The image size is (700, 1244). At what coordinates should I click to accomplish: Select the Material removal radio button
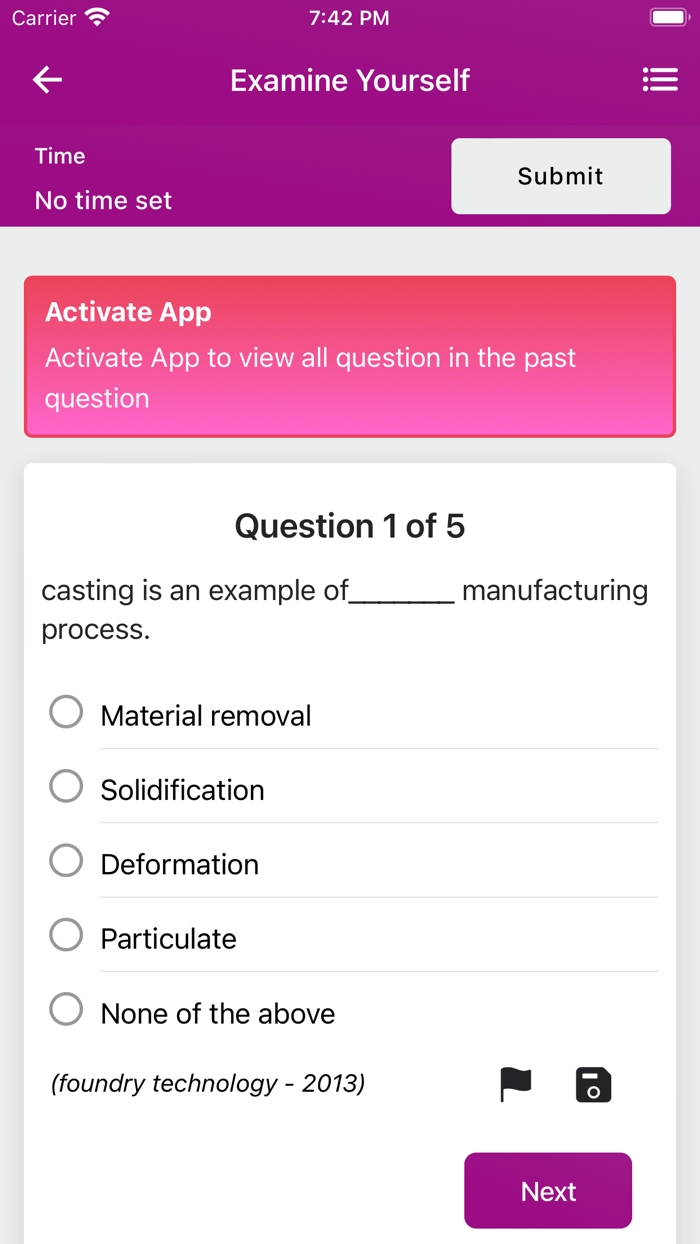pyautogui.click(x=66, y=713)
